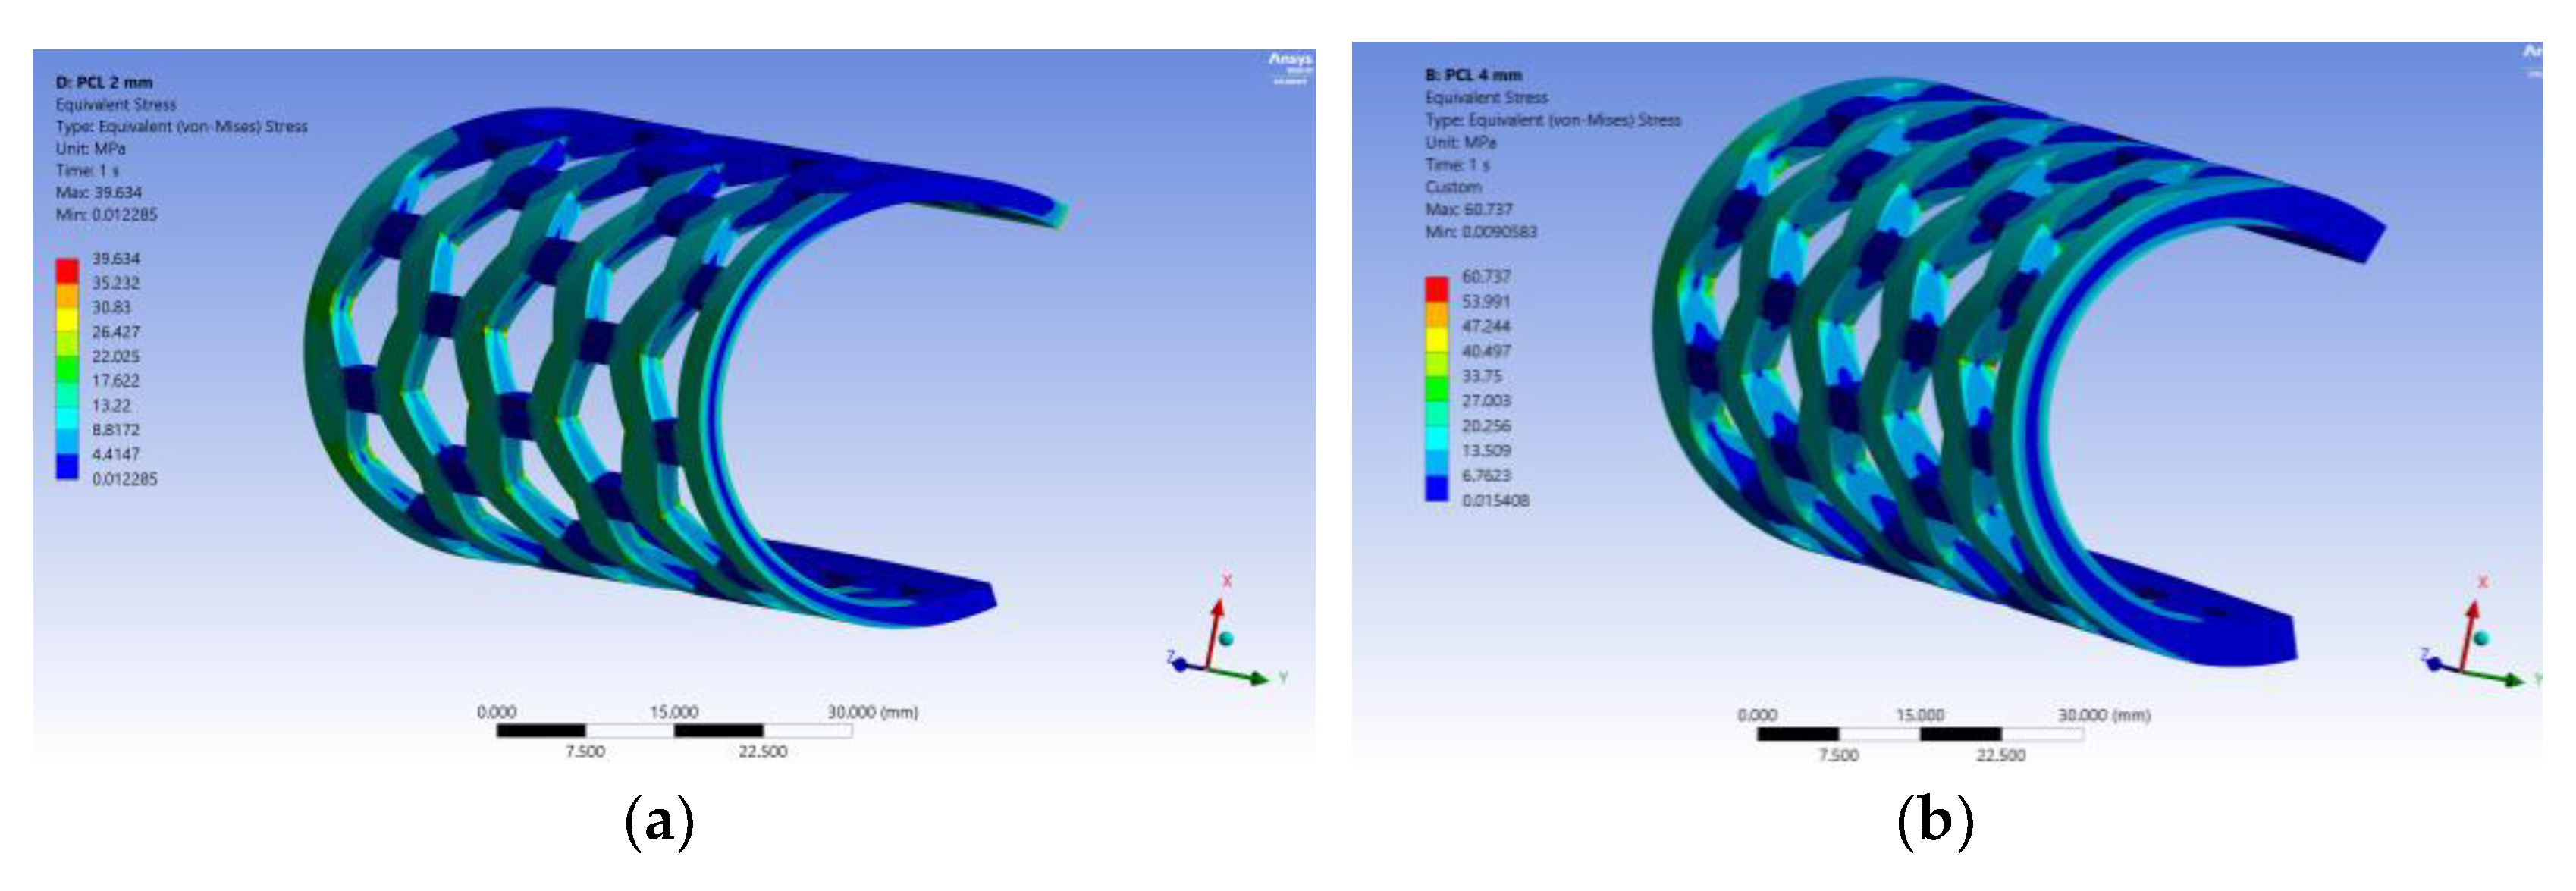Image resolution: width=2576 pixels, height=891 pixels.
Task: Click 'Min: 0.0090583' label in right view
Action: click(x=1480, y=232)
